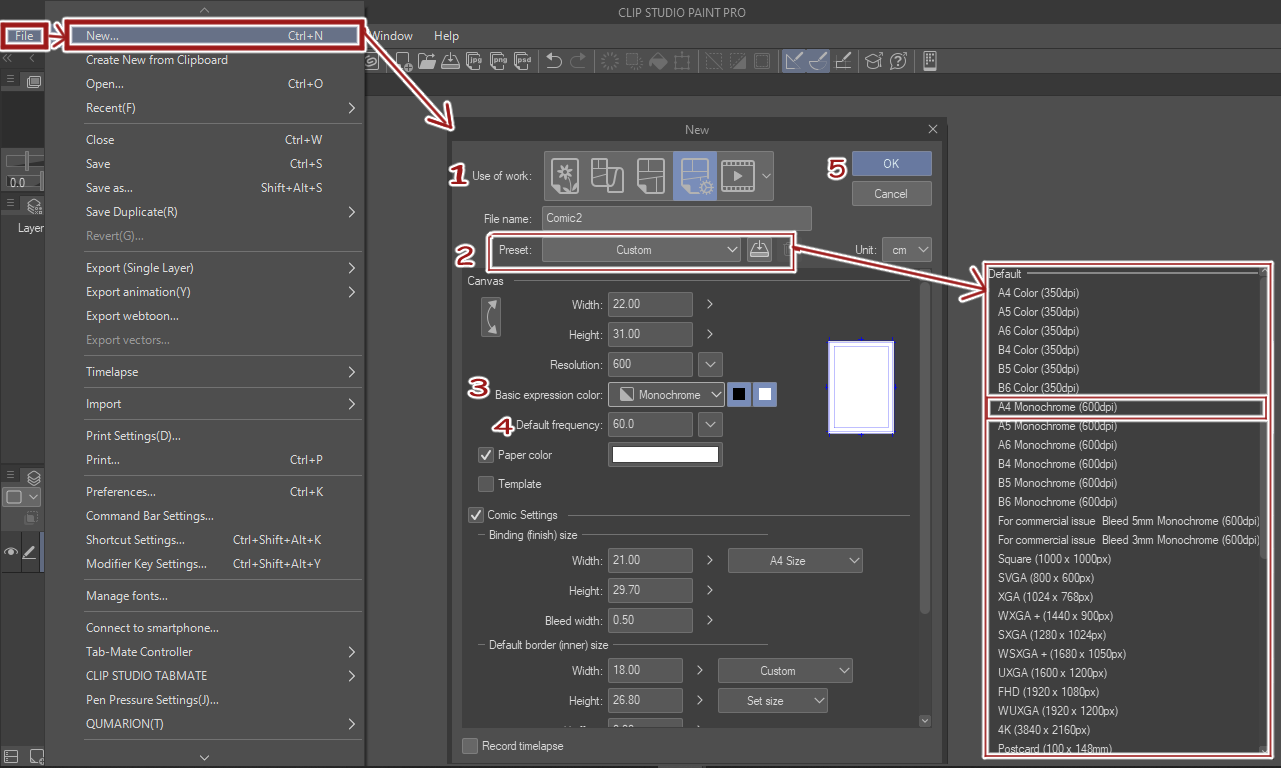Click the smartphone connect toolbar icon
Image resolution: width=1281 pixels, height=768 pixels.
coord(930,61)
